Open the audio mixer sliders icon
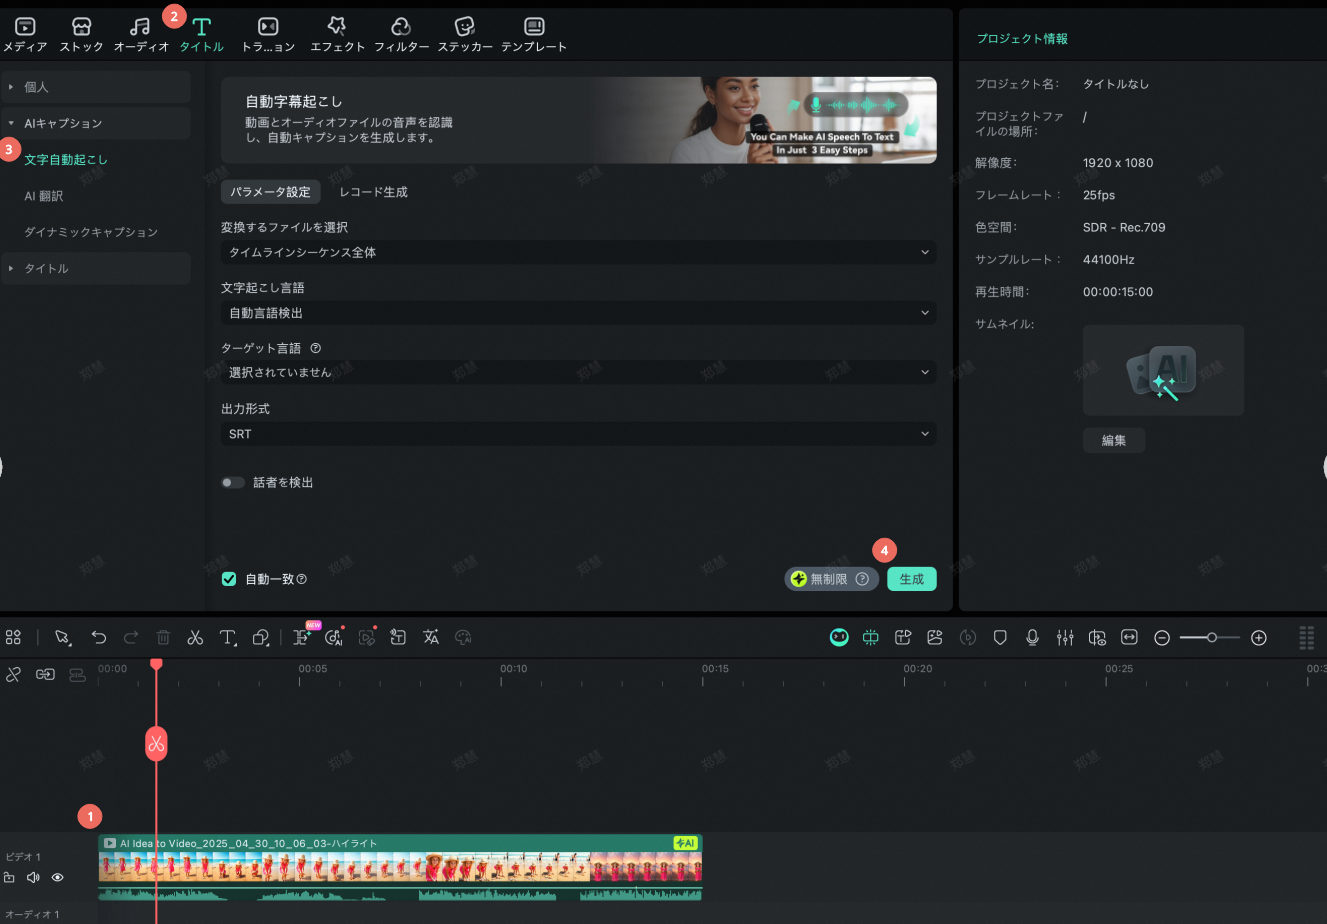1327x924 pixels. (1065, 637)
